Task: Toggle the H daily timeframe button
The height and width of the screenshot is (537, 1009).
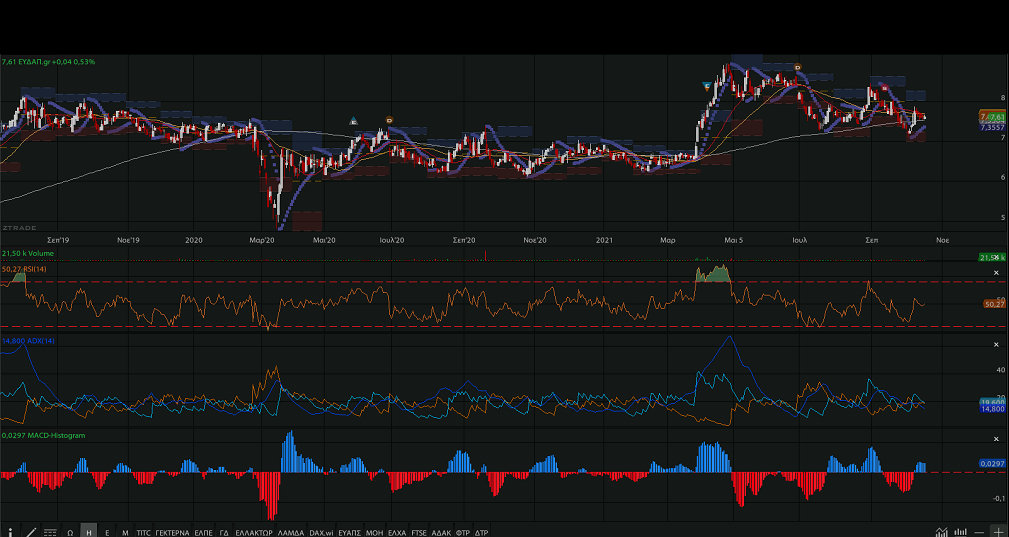Action: pos(89,532)
